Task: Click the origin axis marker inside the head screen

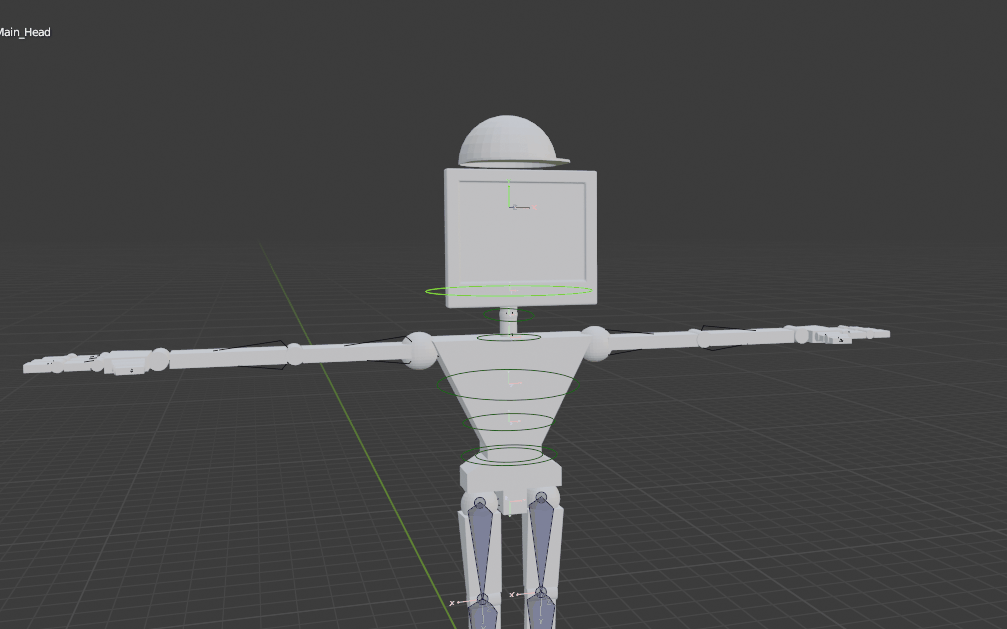Action: pyautogui.click(x=511, y=207)
